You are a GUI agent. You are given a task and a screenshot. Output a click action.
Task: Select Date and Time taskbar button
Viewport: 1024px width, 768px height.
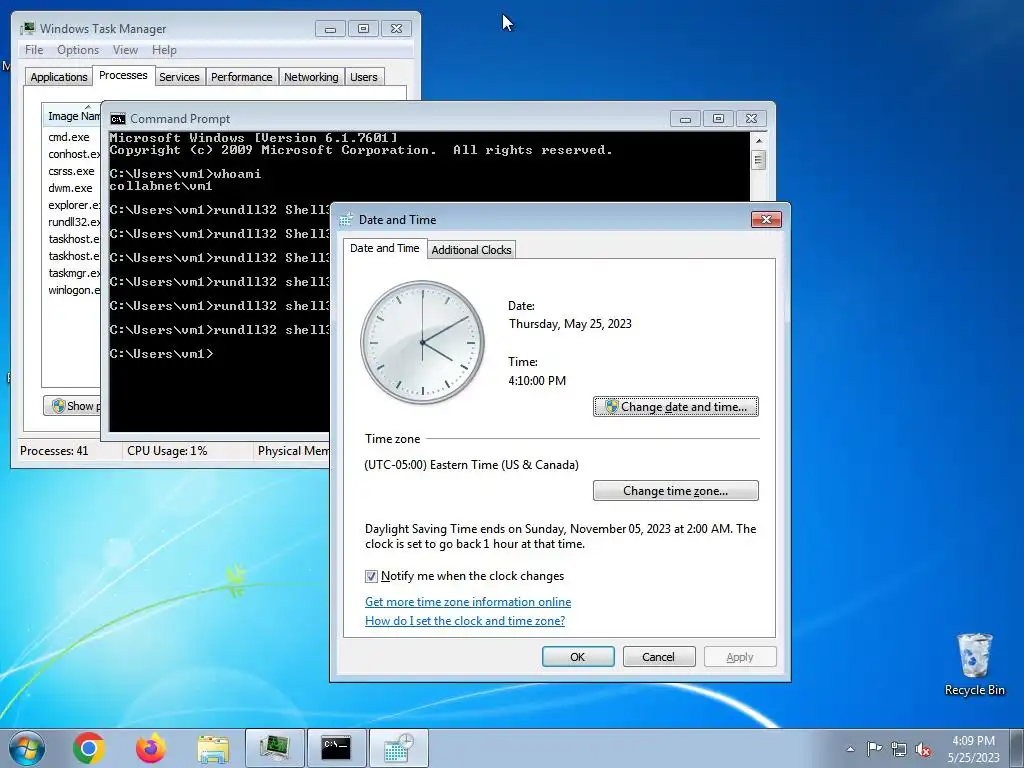tap(398, 748)
